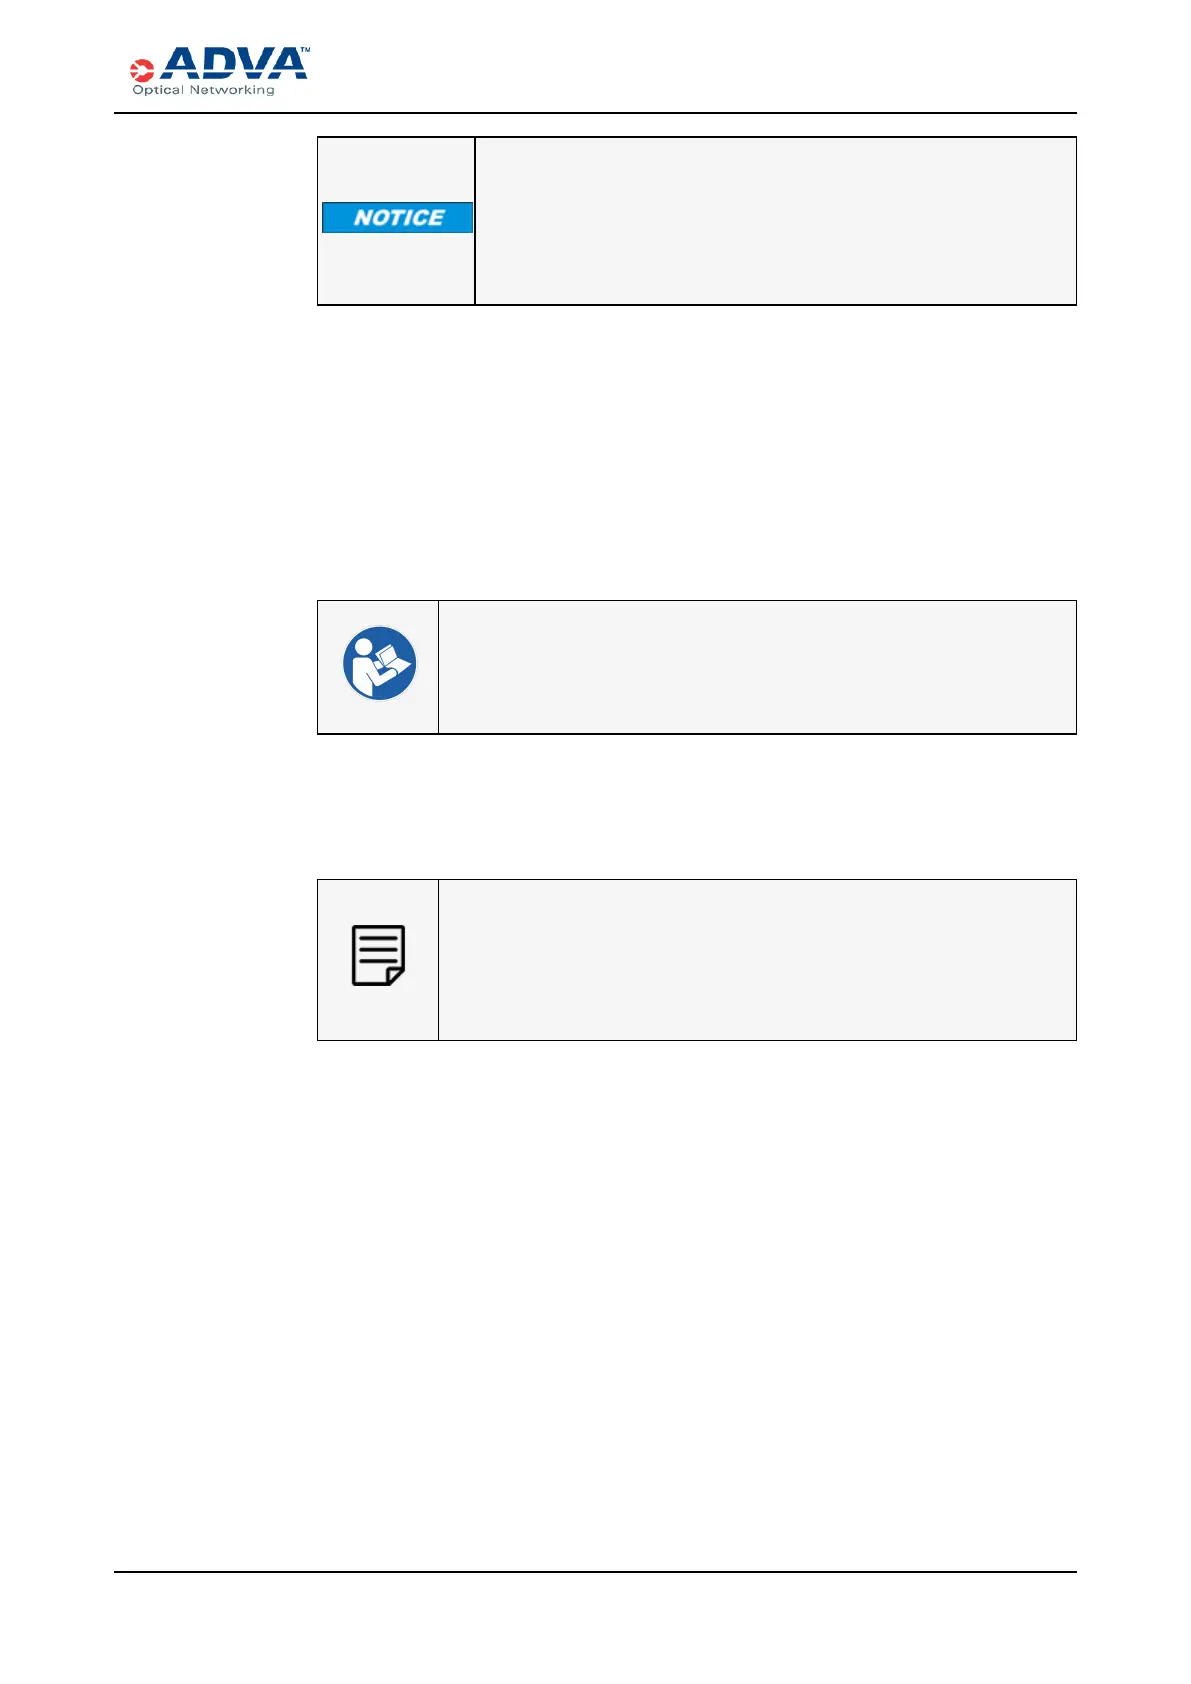The image size is (1191, 1684).
Task: Click the empty text cell beside note icon
Action: pyautogui.click(x=757, y=960)
